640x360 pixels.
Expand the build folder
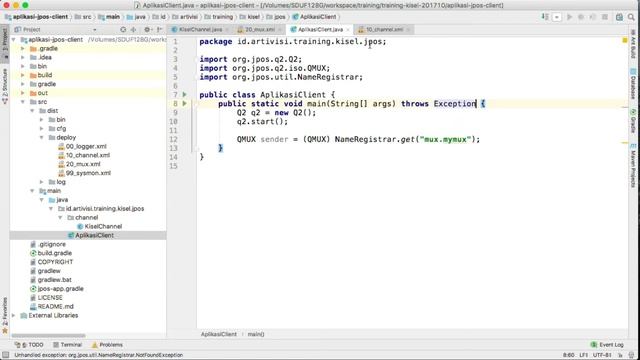(x=23, y=75)
